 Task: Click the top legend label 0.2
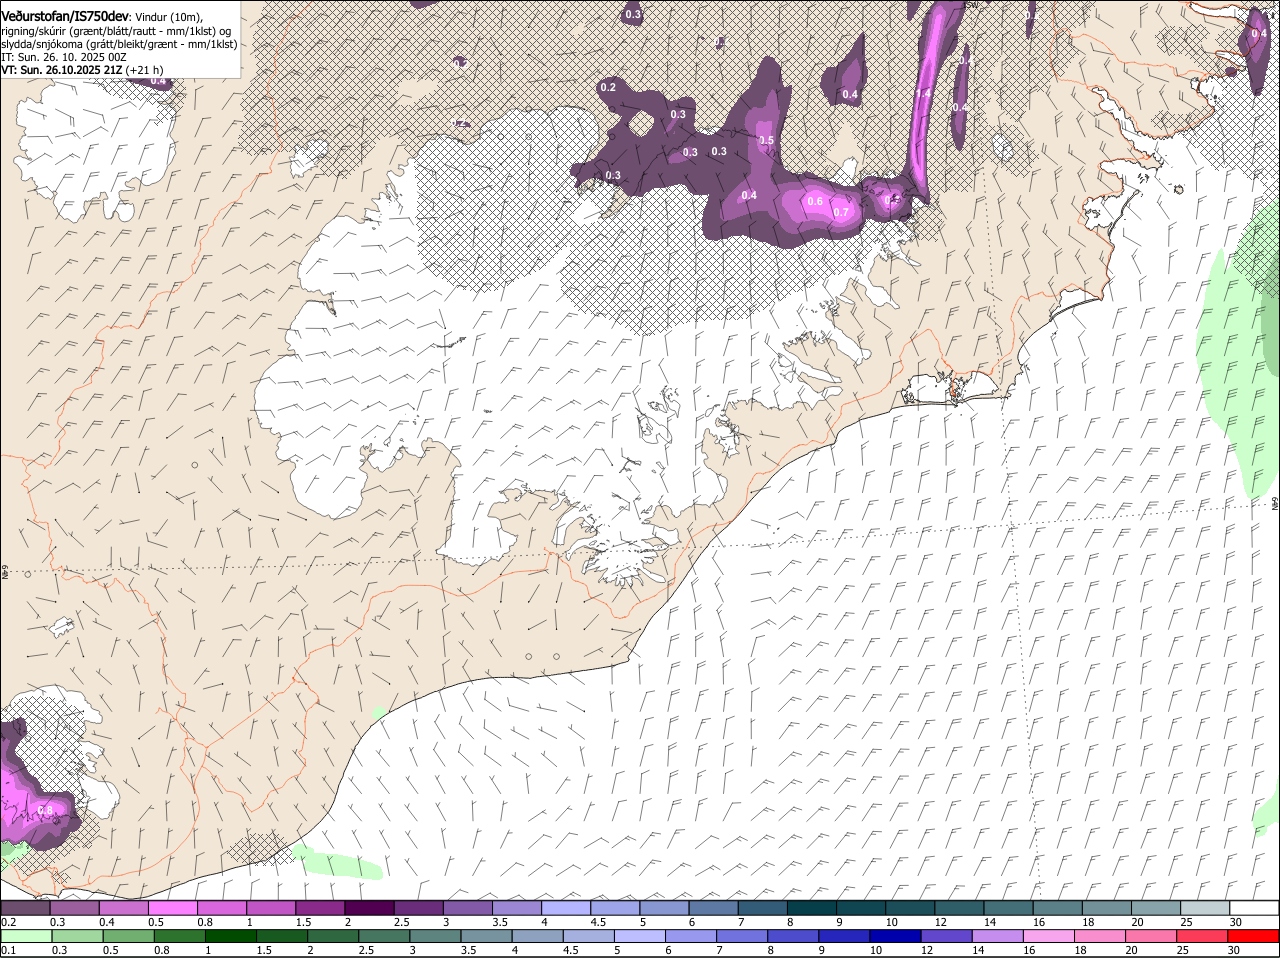(8, 921)
